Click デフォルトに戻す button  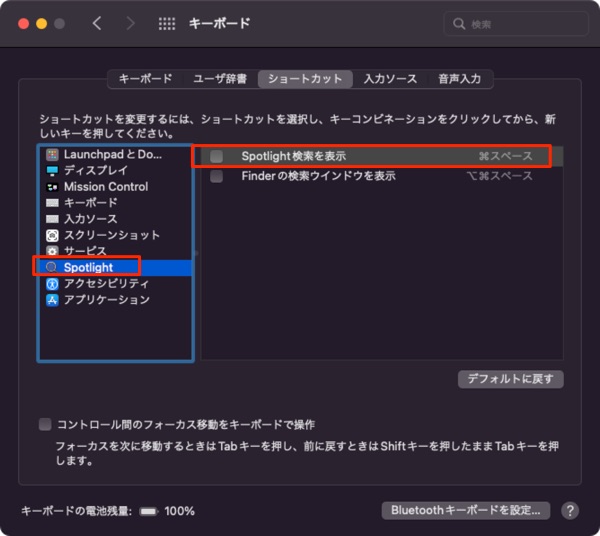tap(510, 379)
